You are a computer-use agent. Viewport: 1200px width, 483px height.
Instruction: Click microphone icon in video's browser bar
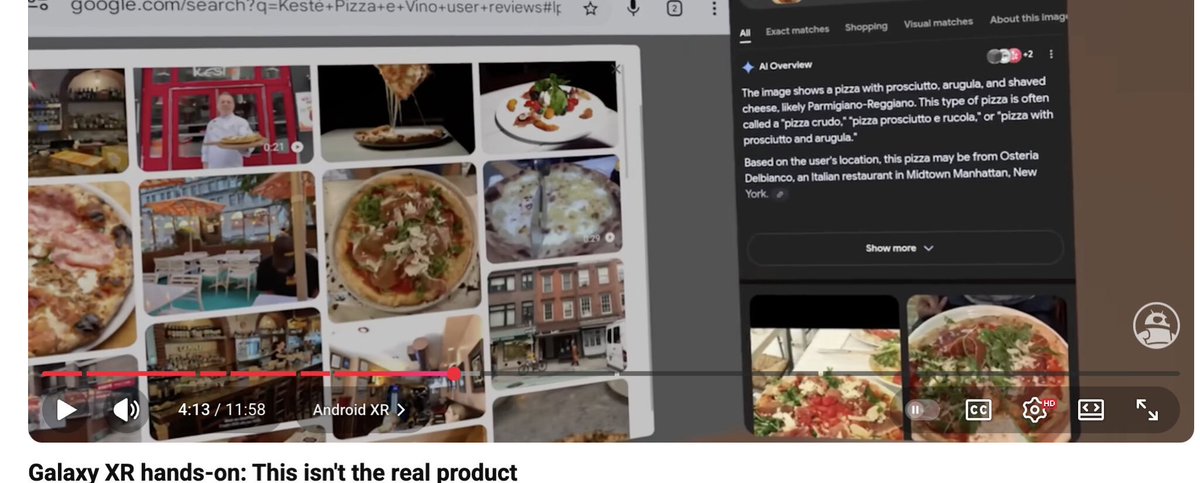pos(633,9)
